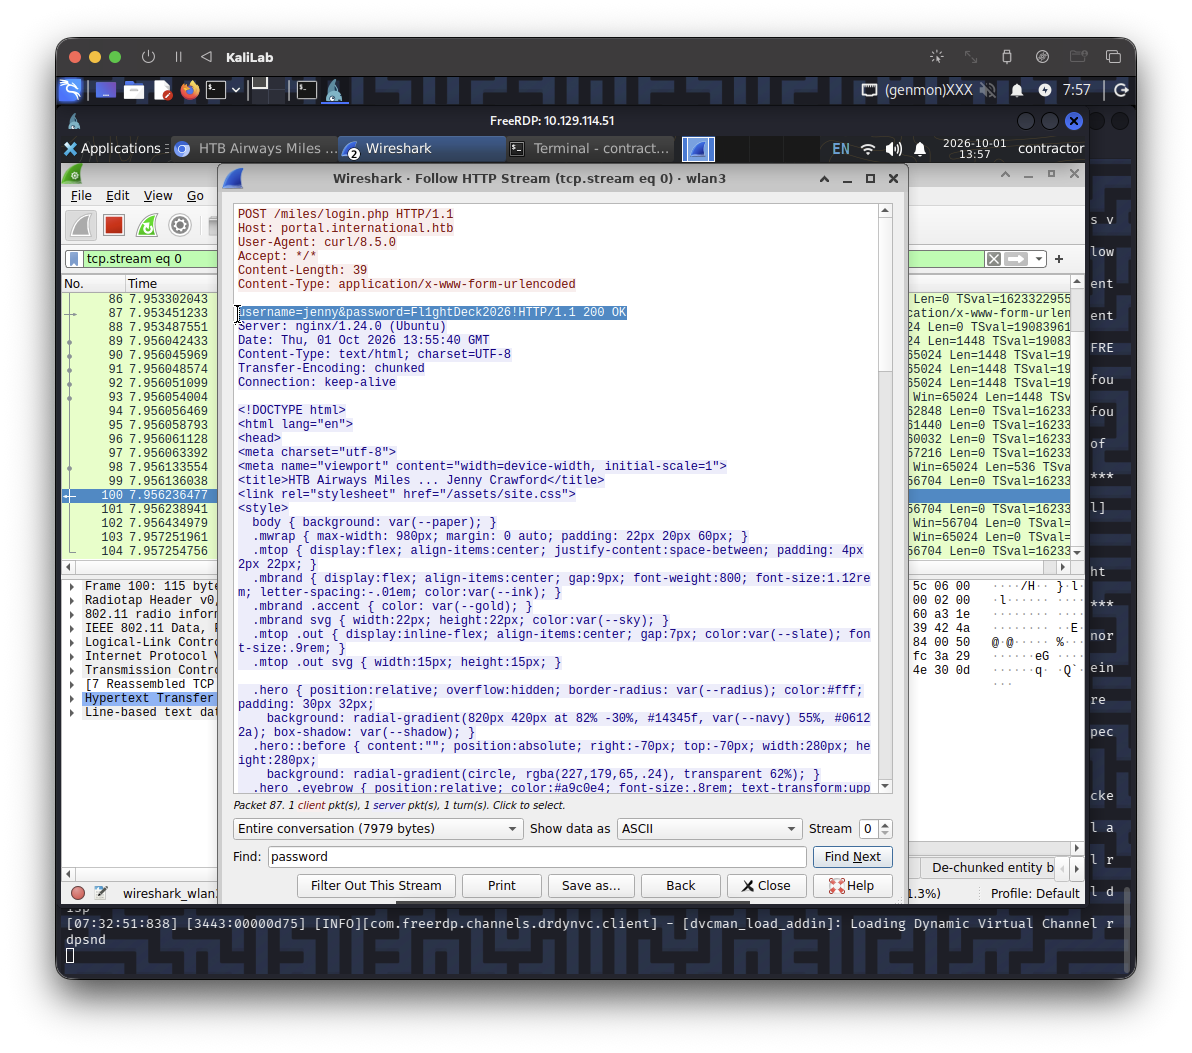Viewport: 1192px width, 1053px height.
Task: Expand the Frame 100 tree row
Action: pyautogui.click(x=72, y=586)
